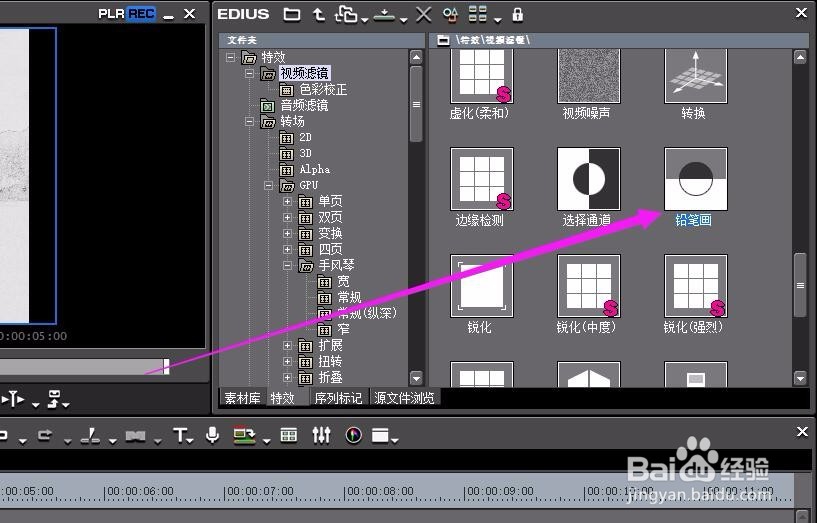817x523 pixels.
Task: Open properties via the shapes icon
Action: click(x=450, y=15)
